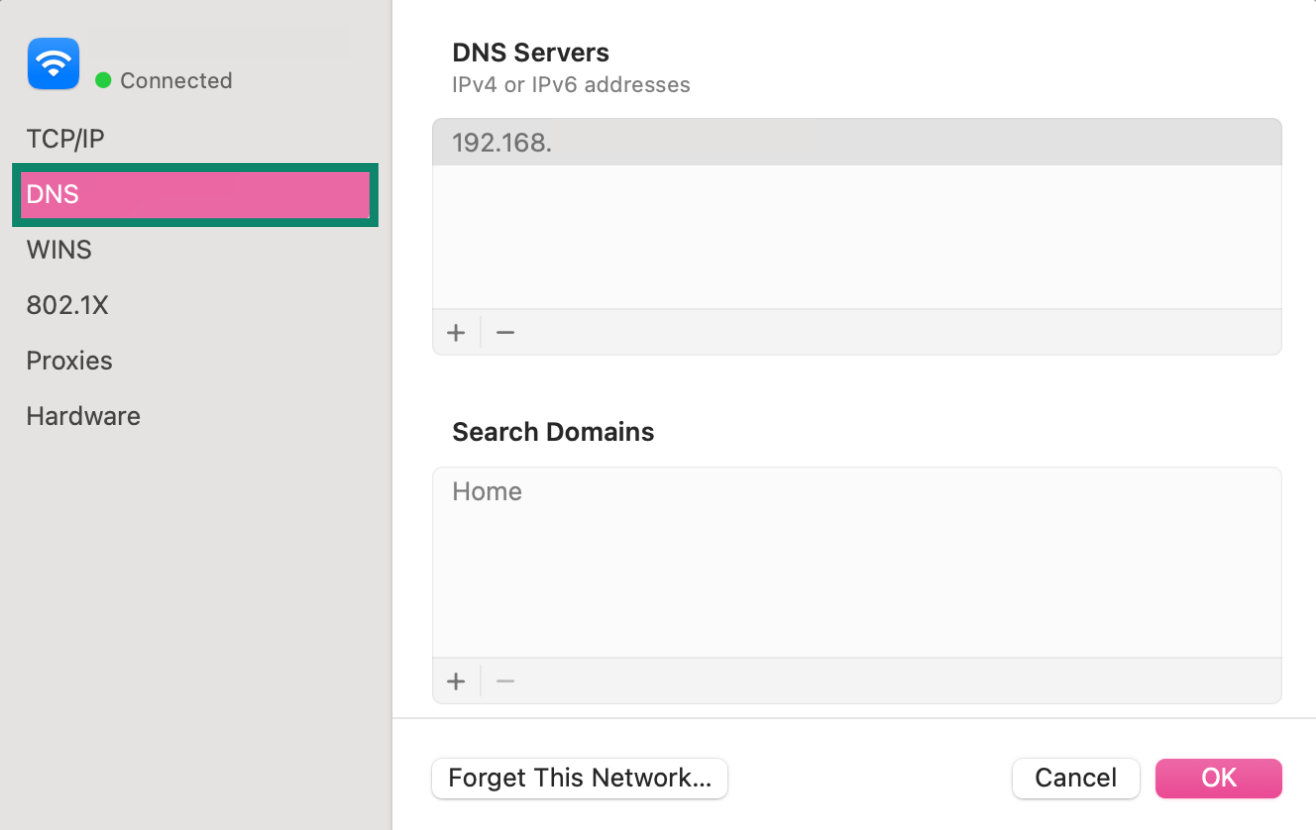Cancel the DNS configuration changes
1316x830 pixels.
(x=1075, y=778)
